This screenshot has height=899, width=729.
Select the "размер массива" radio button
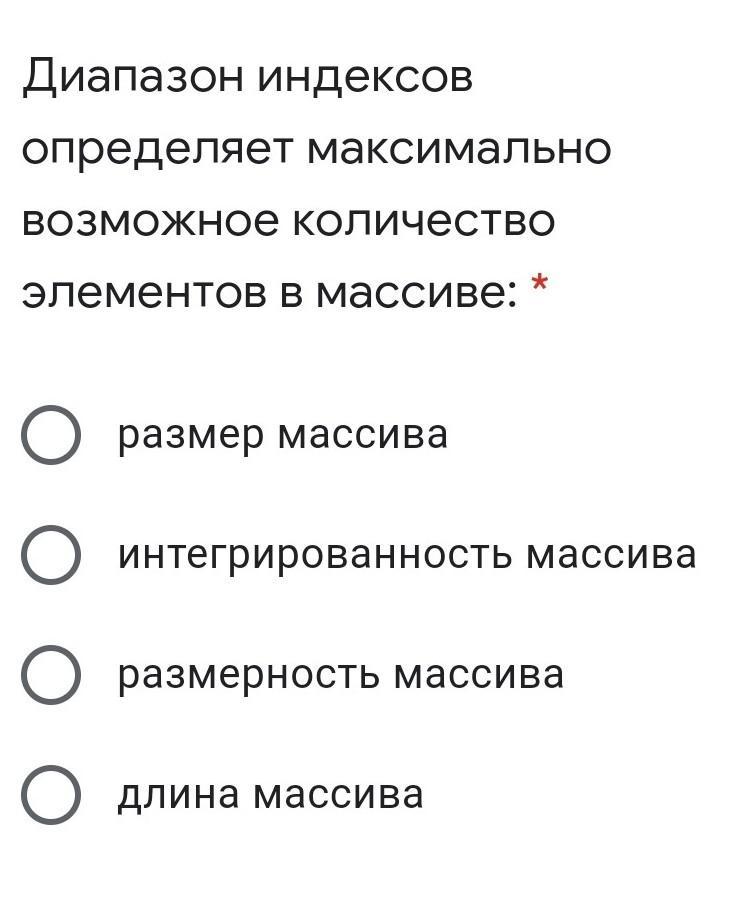(50, 435)
